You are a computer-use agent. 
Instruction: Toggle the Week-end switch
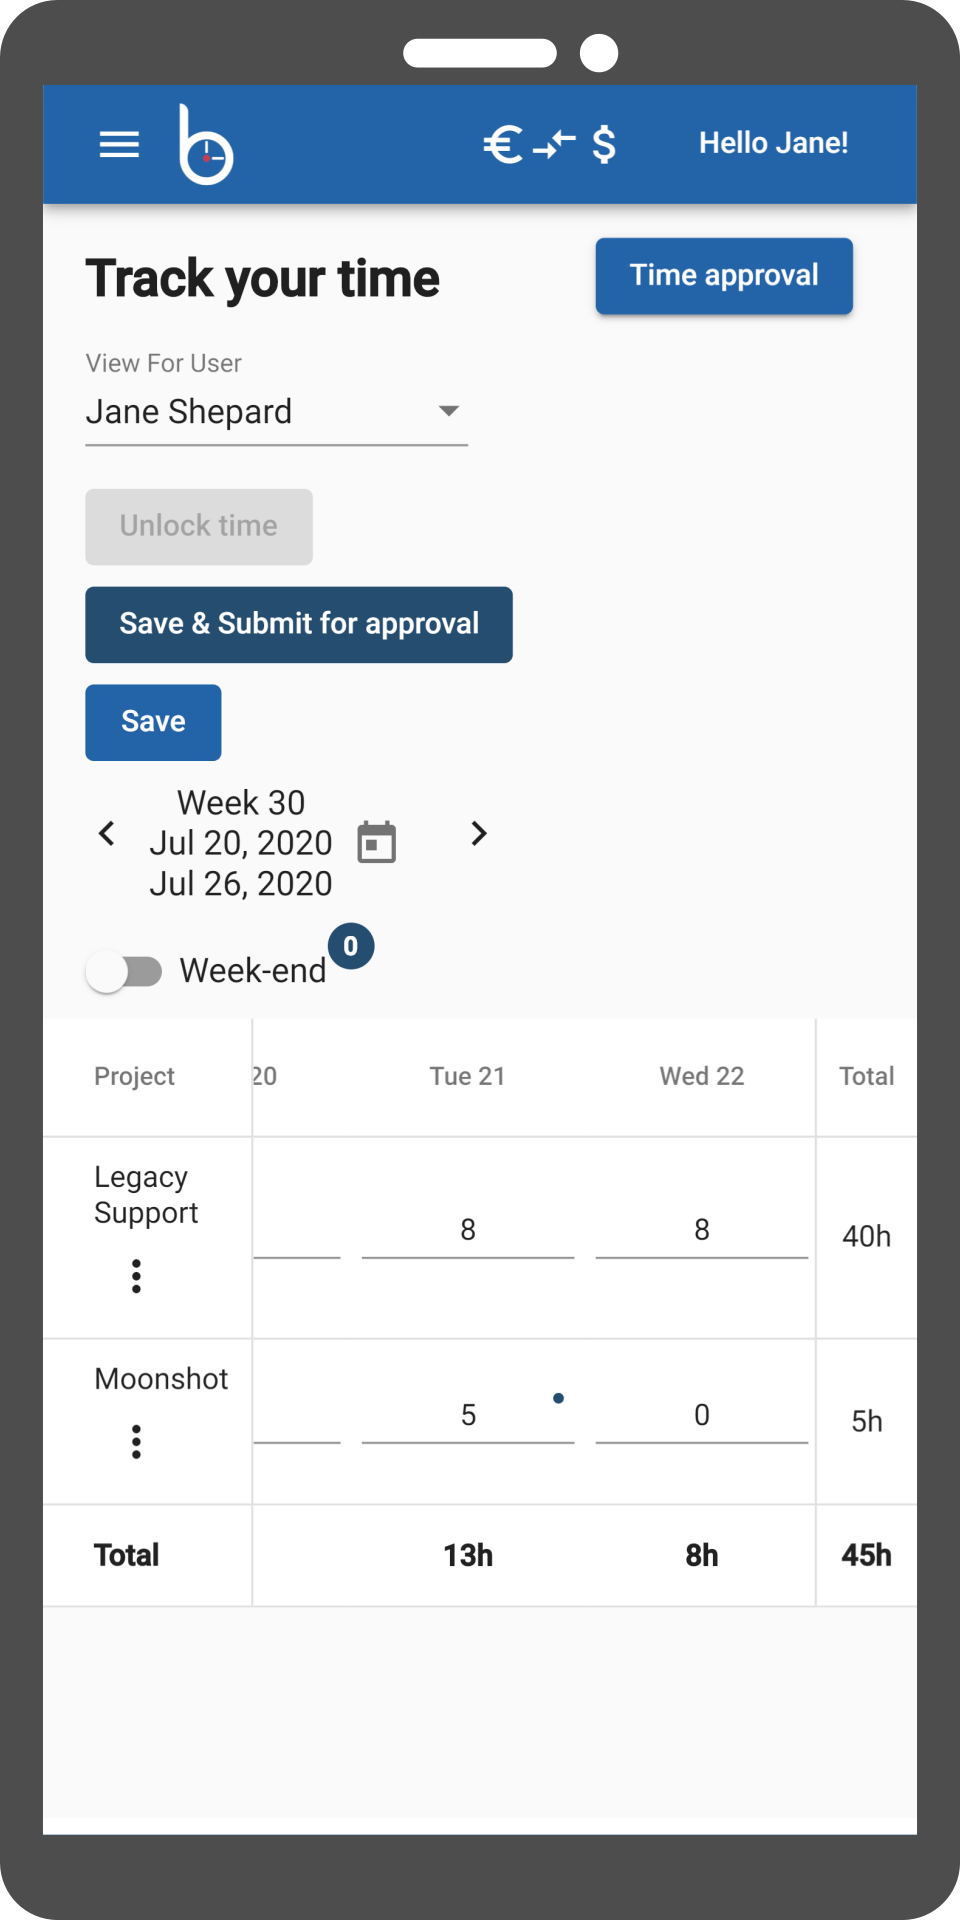click(x=125, y=971)
